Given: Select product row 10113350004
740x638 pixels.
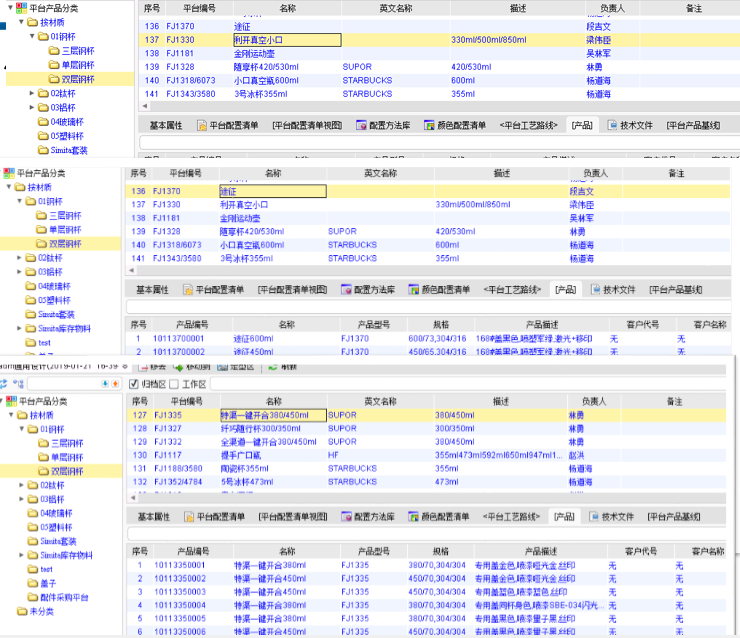Looking at the screenshot, I should pyautogui.click(x=175, y=605).
